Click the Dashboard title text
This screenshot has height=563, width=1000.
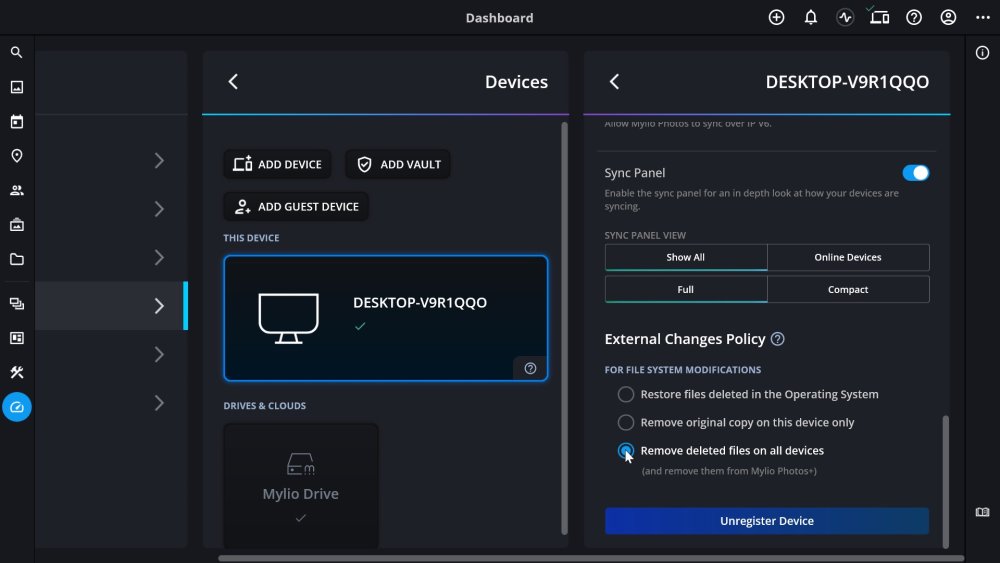point(499,18)
